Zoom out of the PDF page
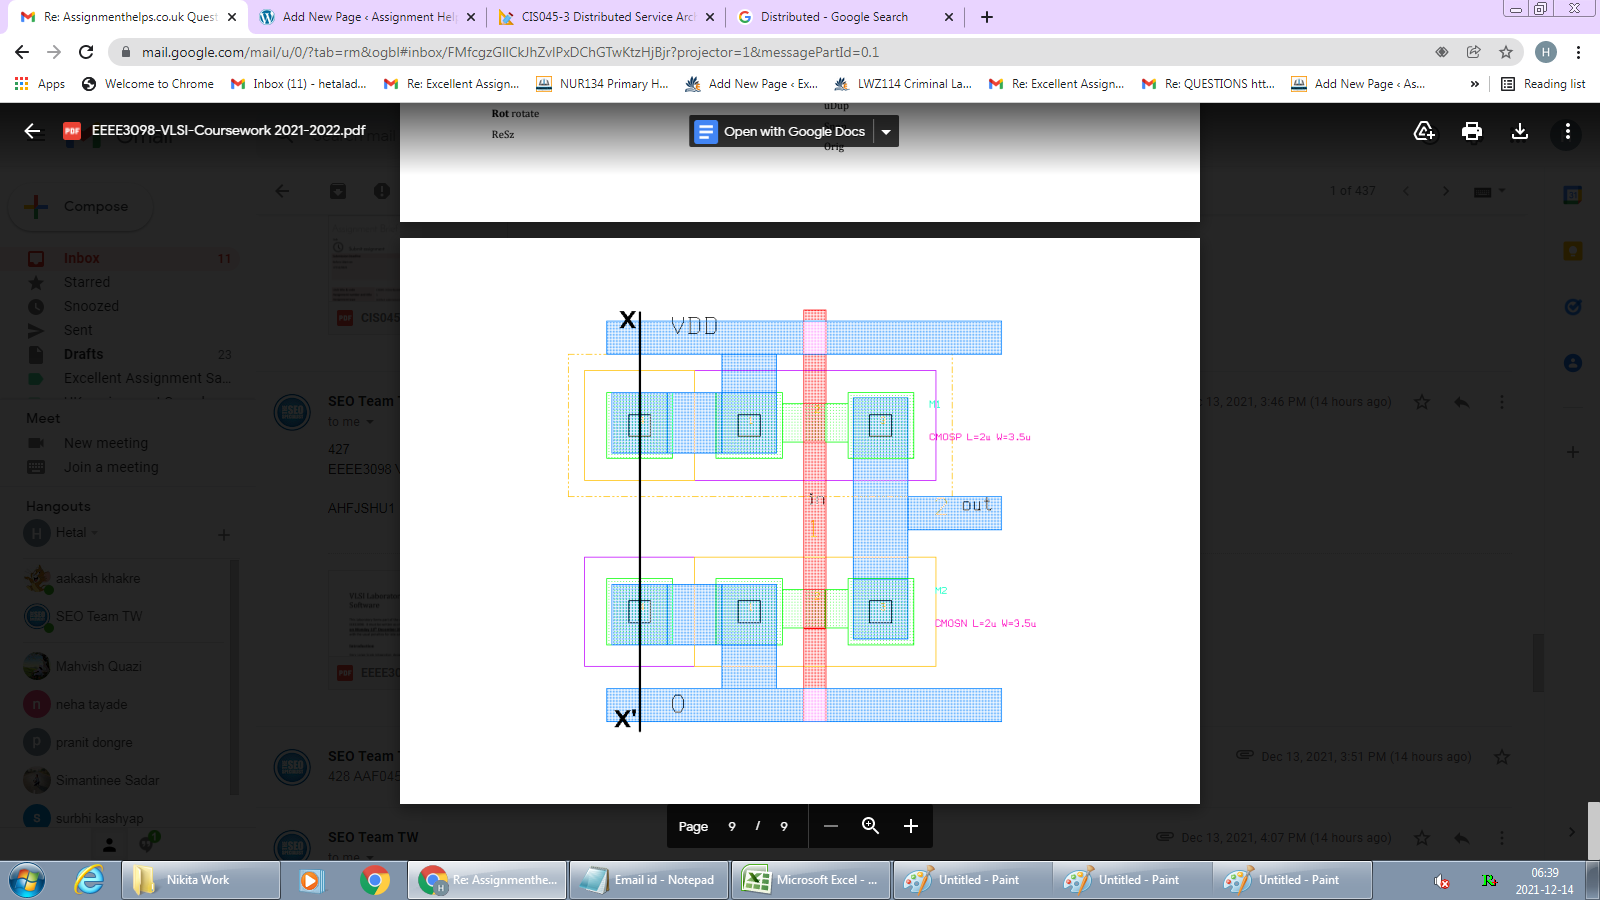 point(831,826)
